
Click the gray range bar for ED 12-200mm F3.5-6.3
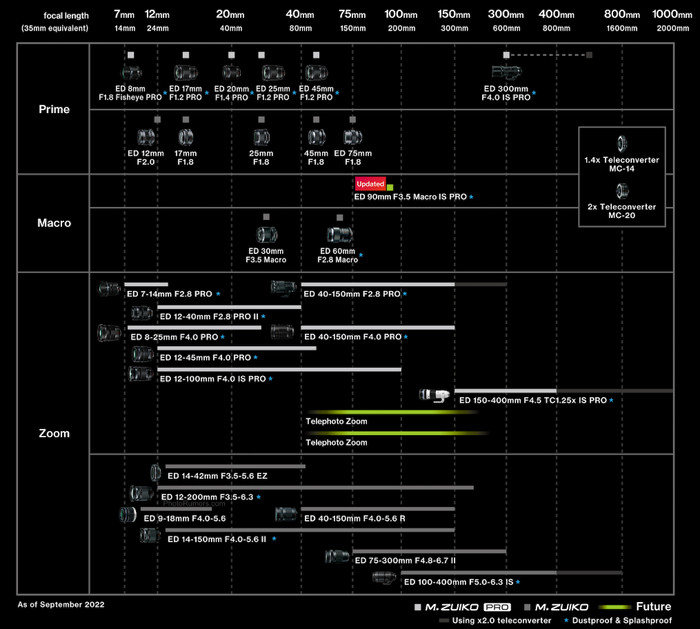tap(315, 487)
